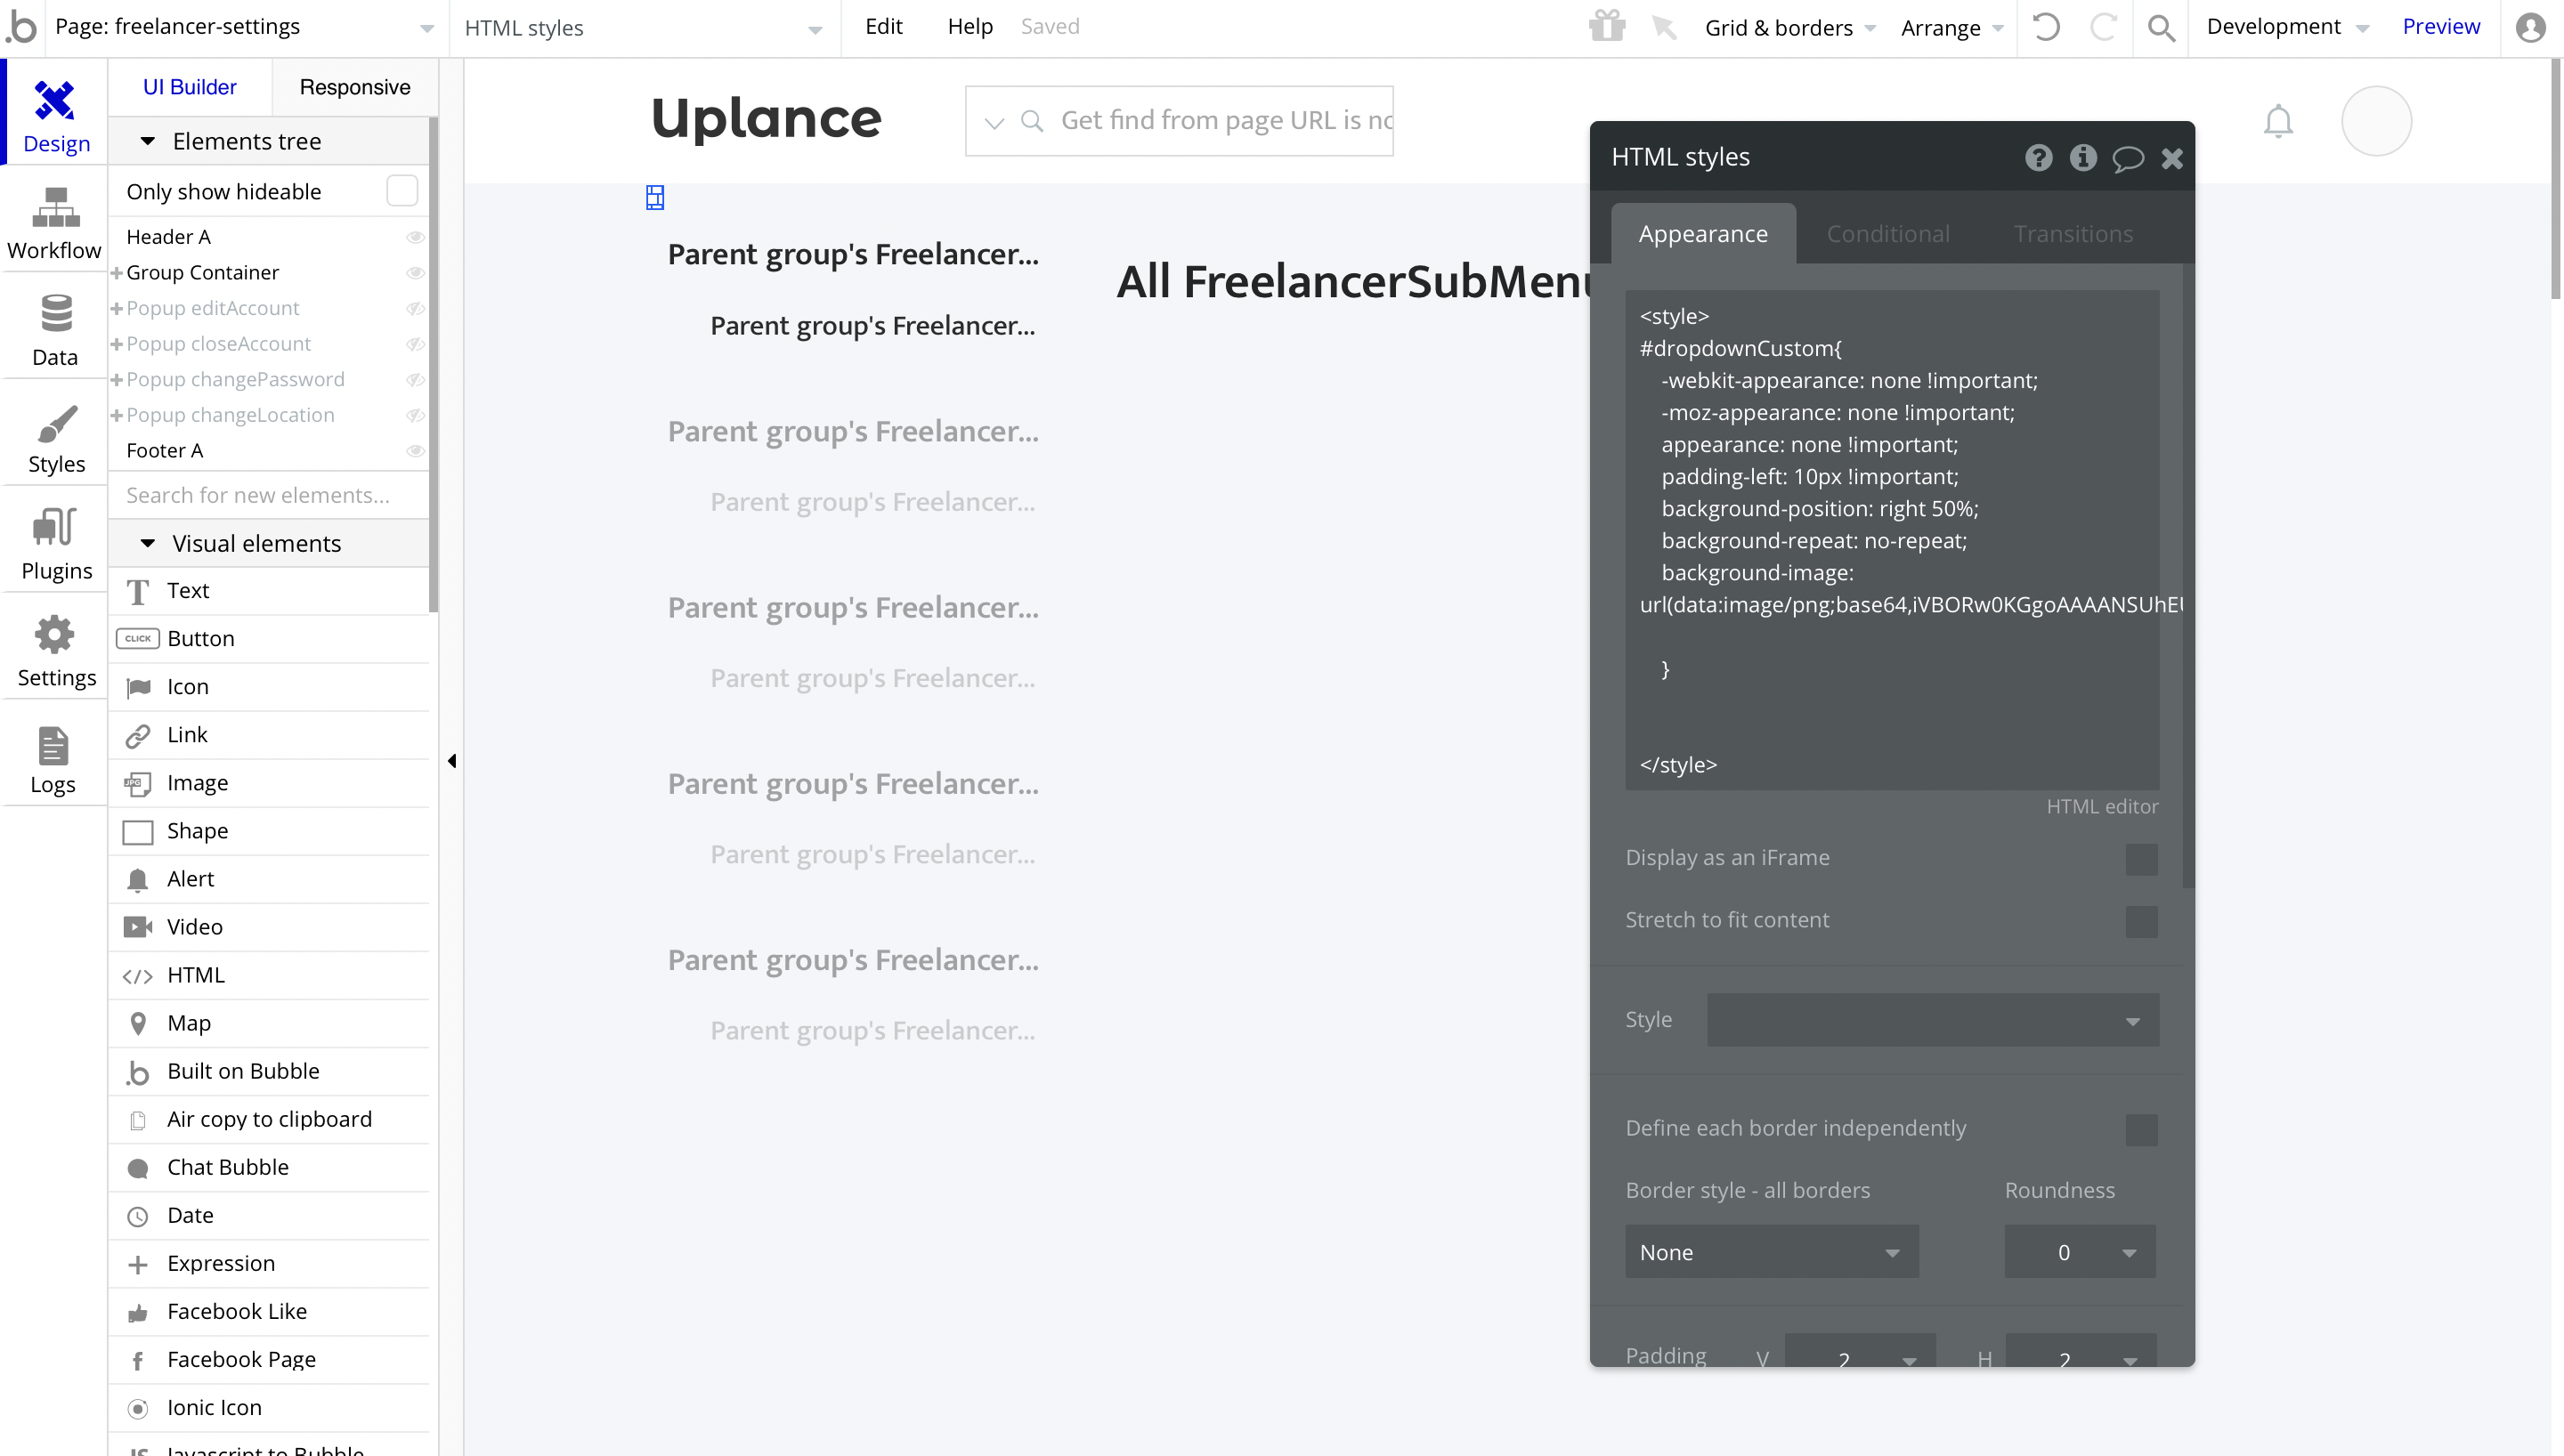Open the element inspector help icon

click(2038, 158)
